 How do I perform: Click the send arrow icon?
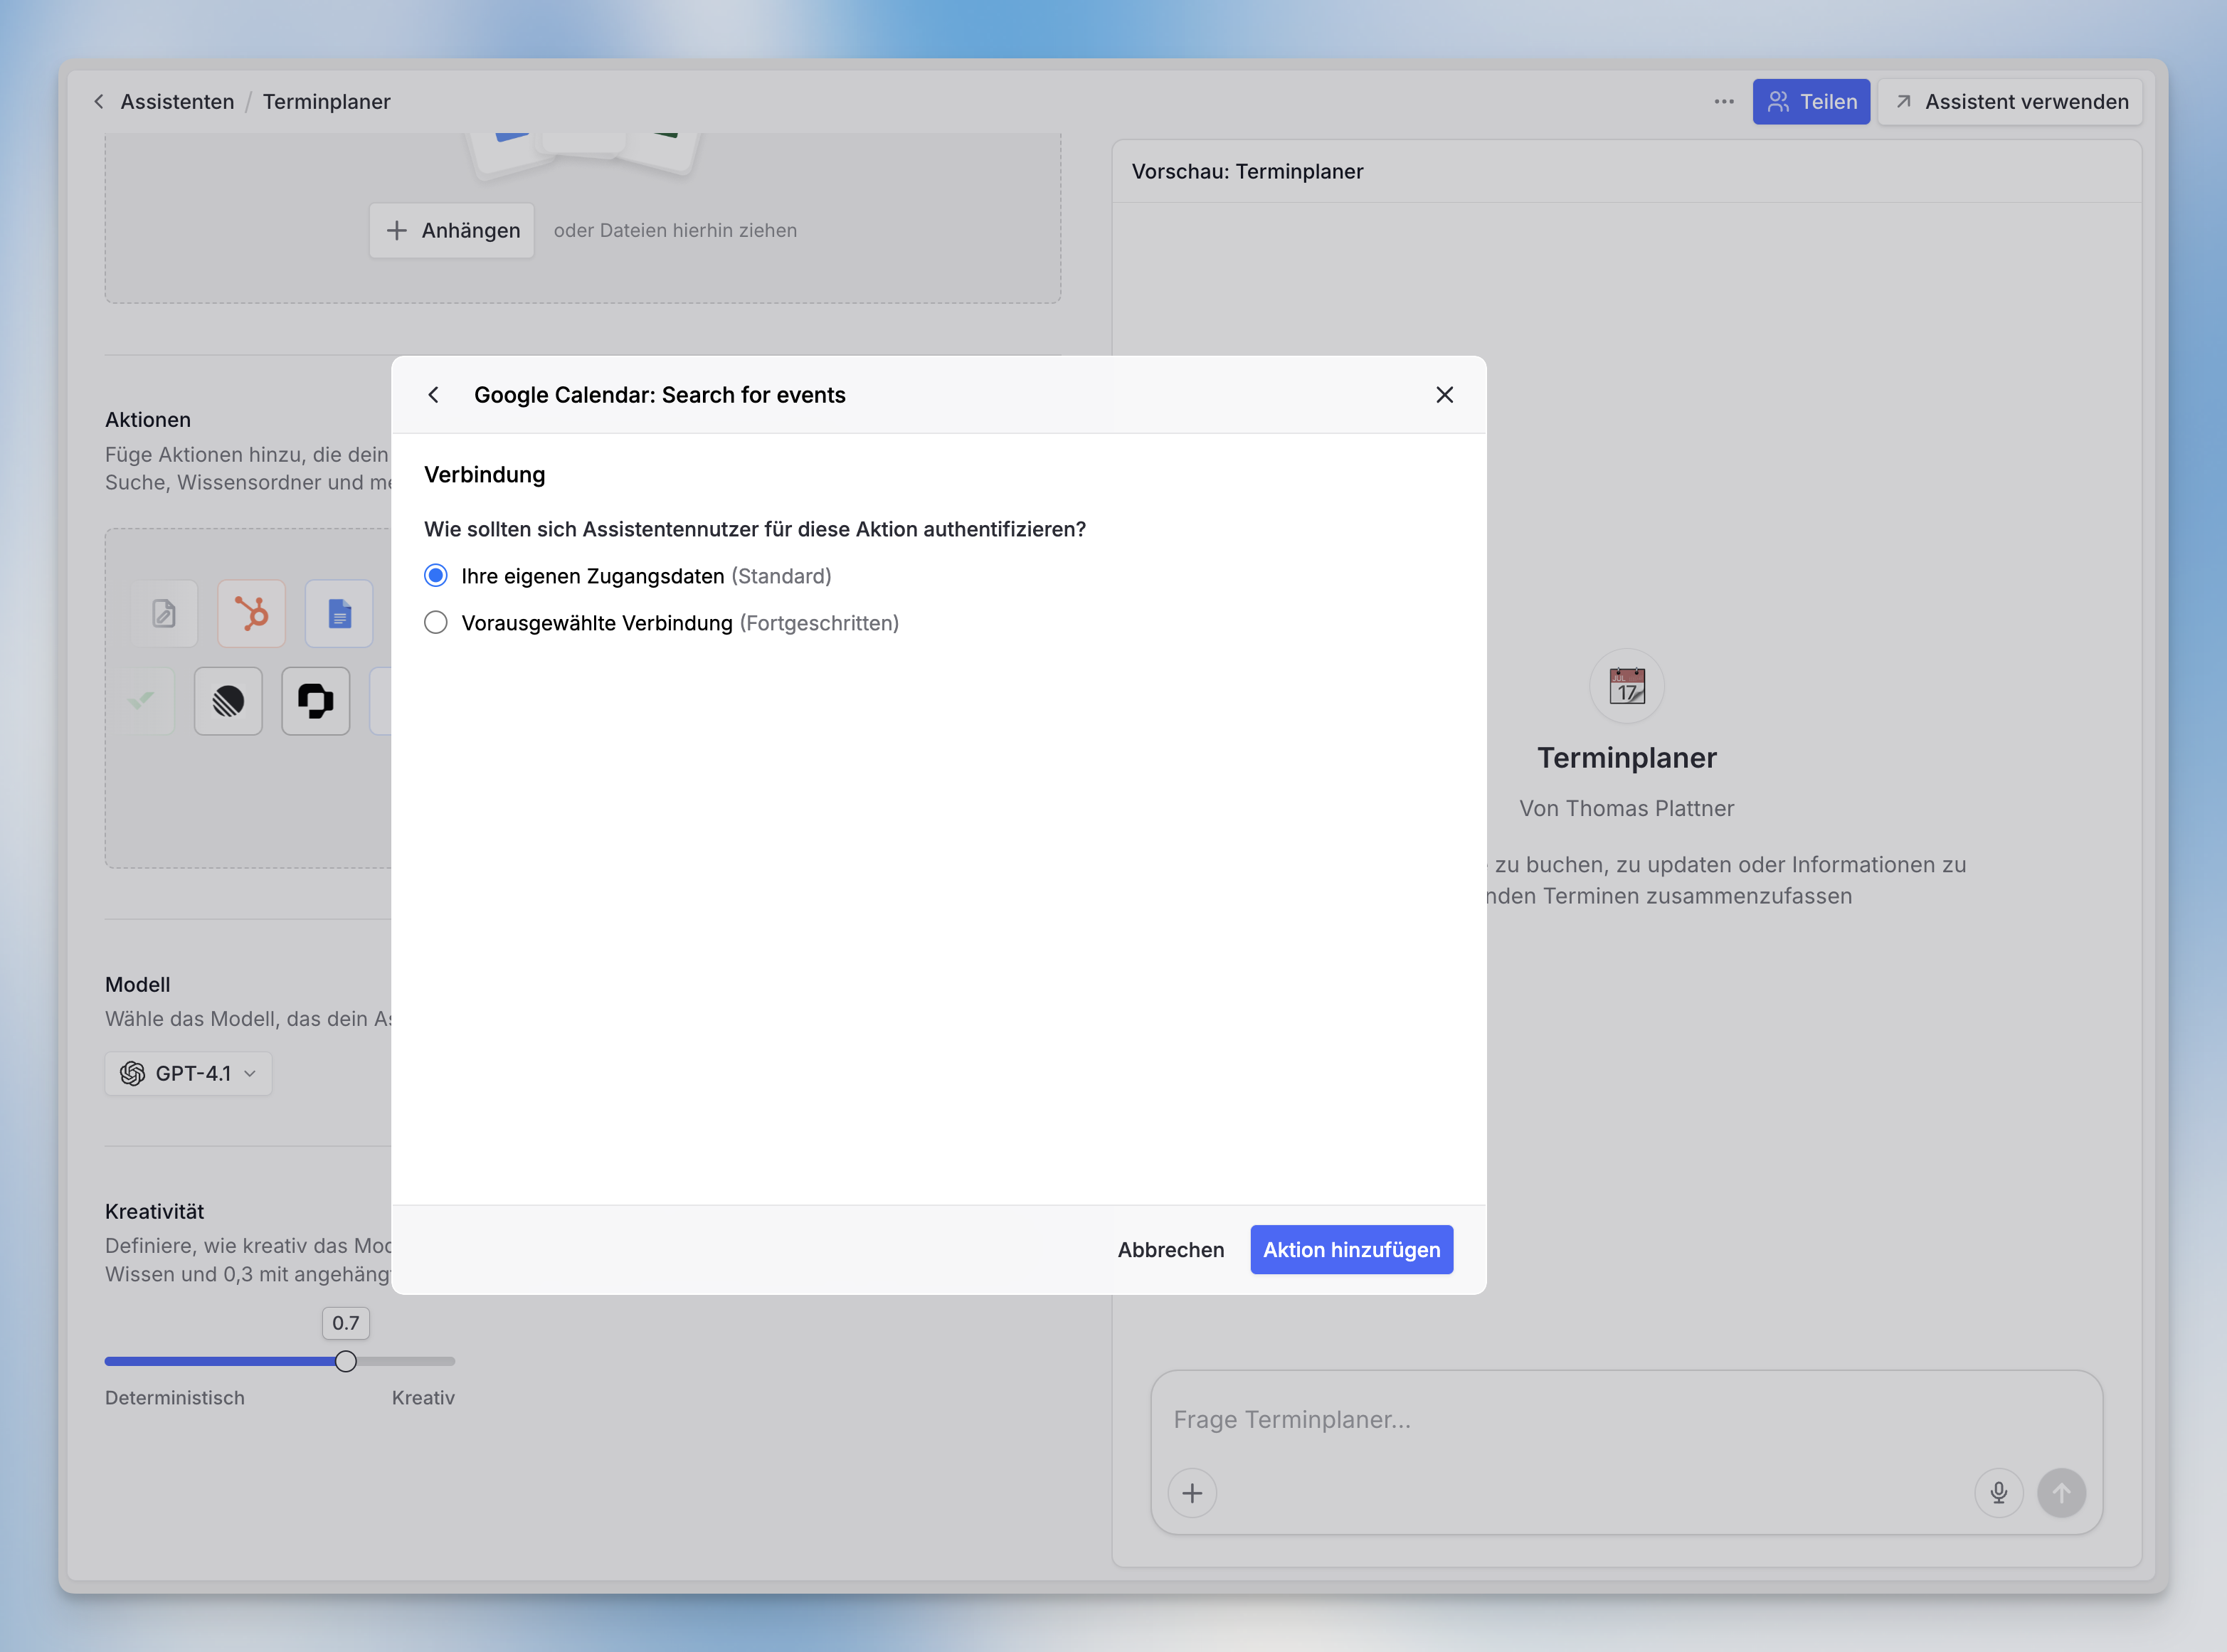point(2061,1493)
